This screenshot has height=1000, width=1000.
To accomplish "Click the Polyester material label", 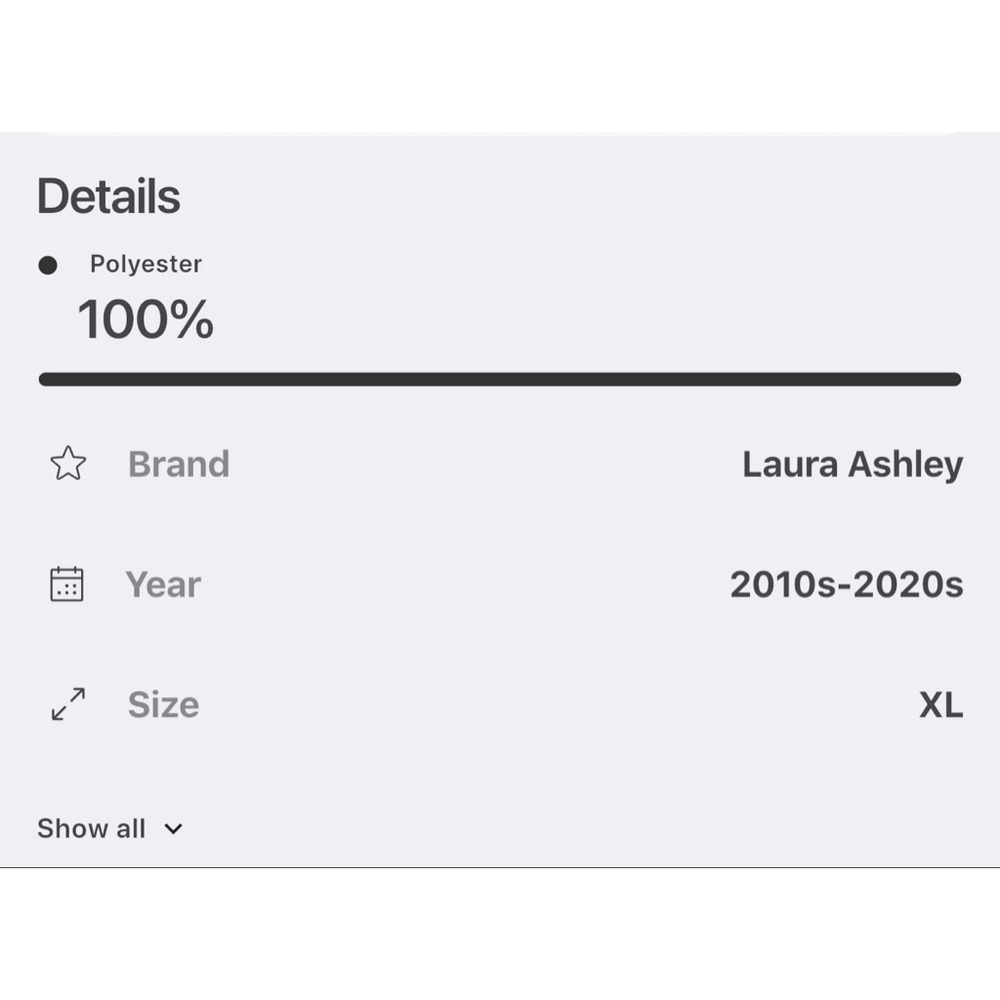I will click(146, 264).
